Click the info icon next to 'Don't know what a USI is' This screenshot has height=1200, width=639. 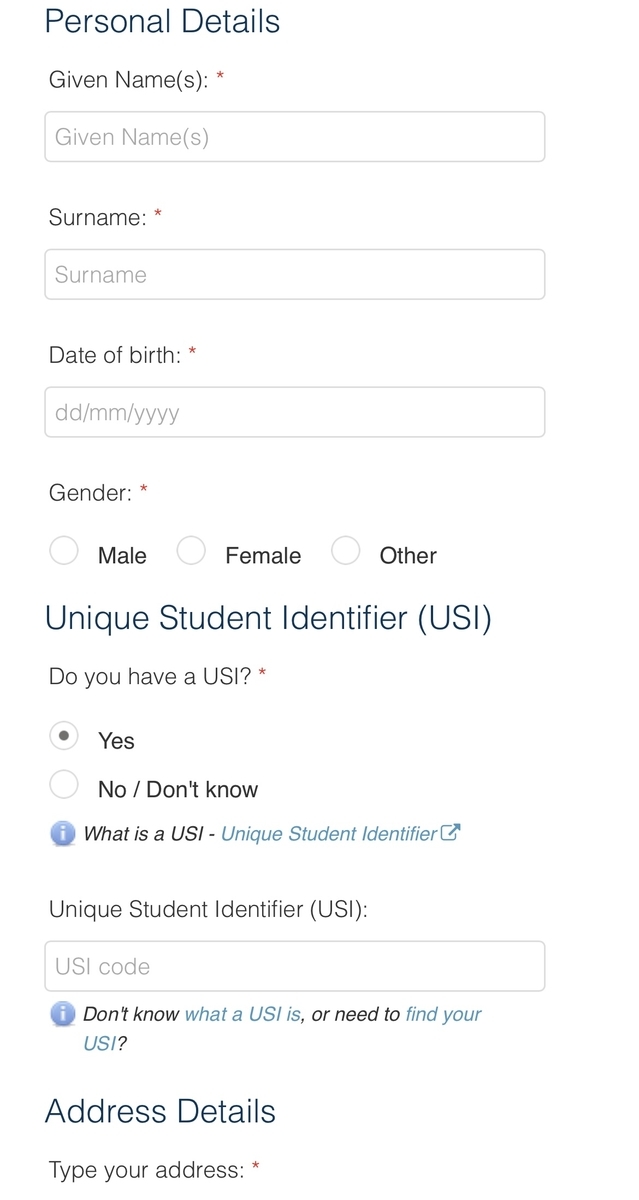coord(63,1014)
